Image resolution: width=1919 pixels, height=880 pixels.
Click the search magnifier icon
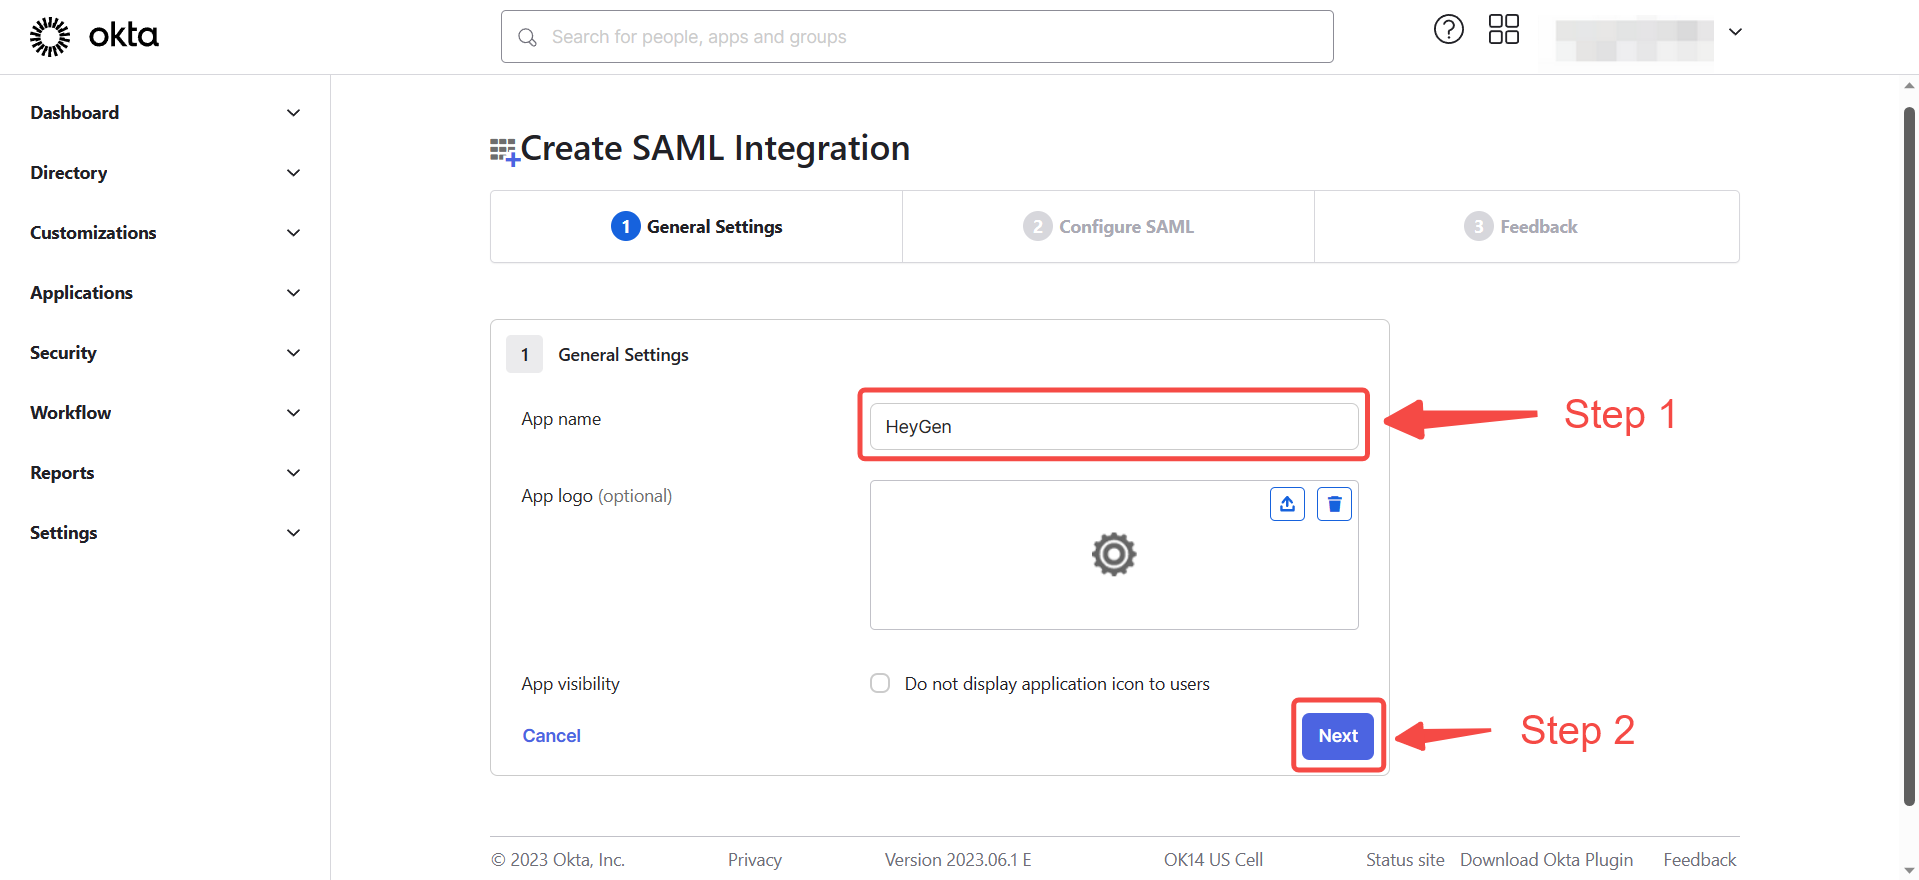pos(527,37)
